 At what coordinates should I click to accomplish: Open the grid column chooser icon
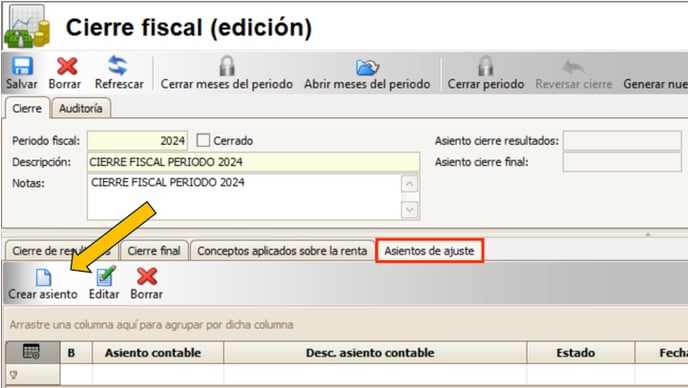pyautogui.click(x=32, y=352)
